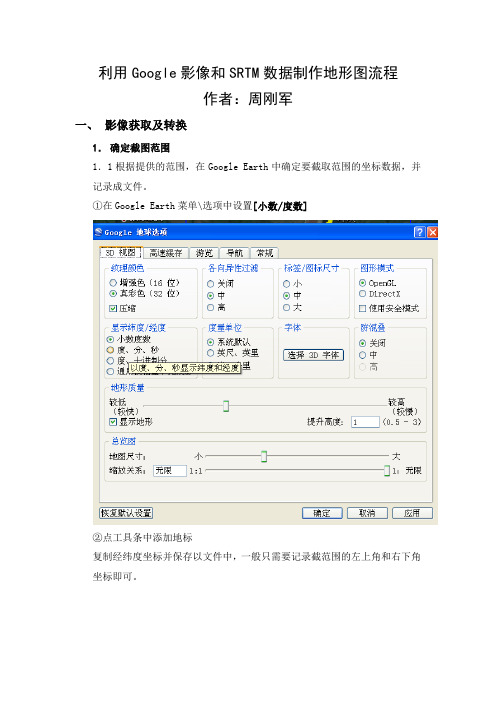Select 真彩色 (32 位) texture color
This screenshot has height=702, width=496.
pos(144,294)
